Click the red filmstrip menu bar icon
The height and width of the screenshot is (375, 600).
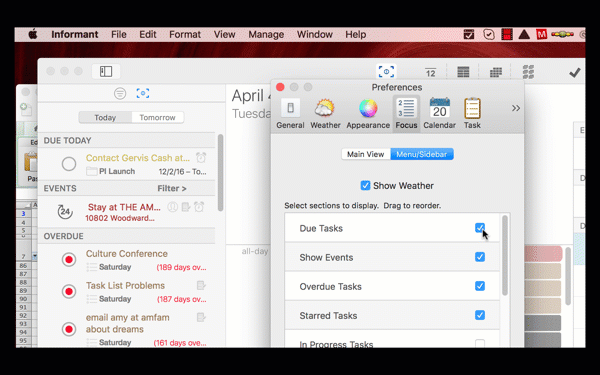point(507,34)
